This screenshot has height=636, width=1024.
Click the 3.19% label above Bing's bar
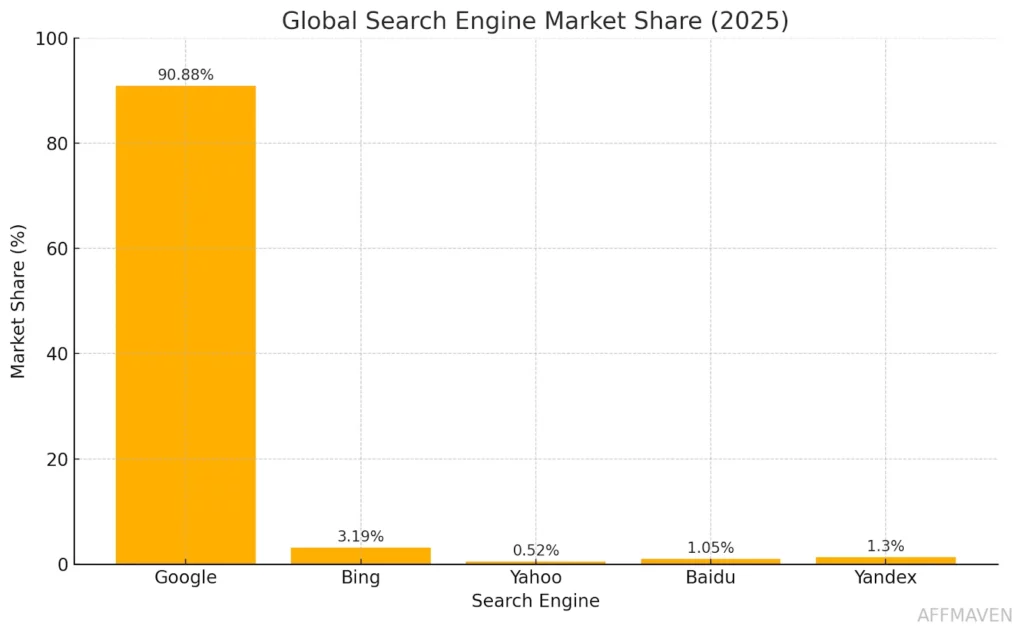click(x=361, y=536)
